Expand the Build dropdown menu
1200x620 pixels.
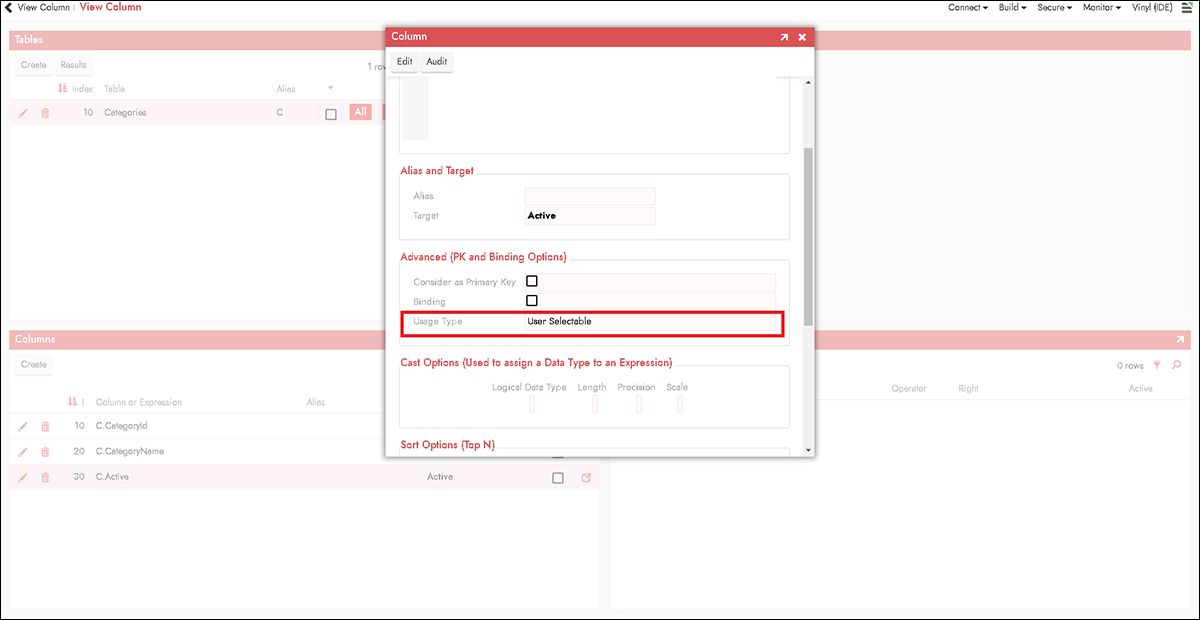click(x=1012, y=7)
